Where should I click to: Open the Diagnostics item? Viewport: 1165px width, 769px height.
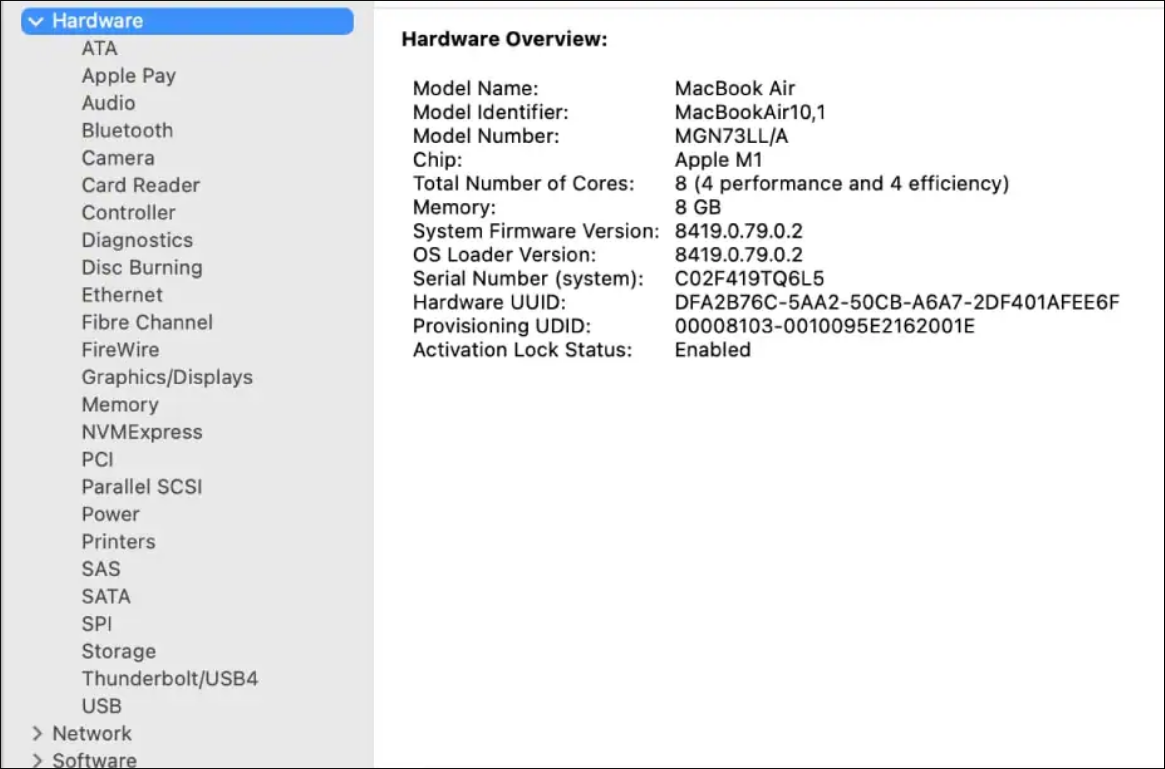click(137, 240)
